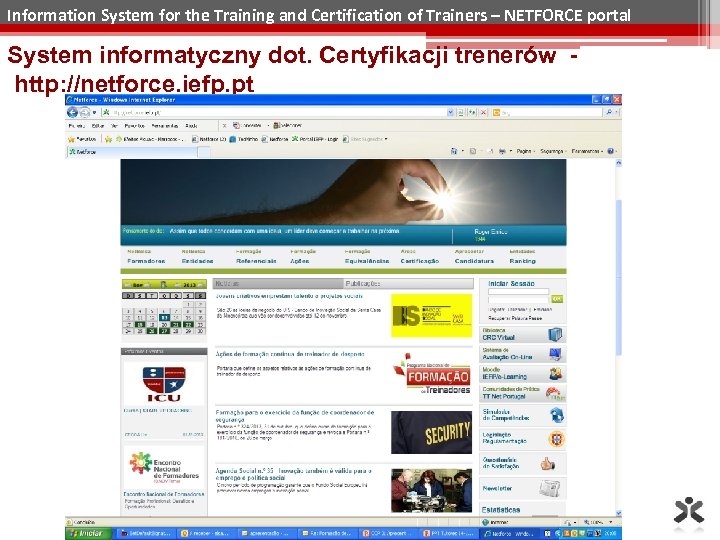Open the Newsletter newspaper icon
Screen dimensions: 720x540
[x=550, y=488]
